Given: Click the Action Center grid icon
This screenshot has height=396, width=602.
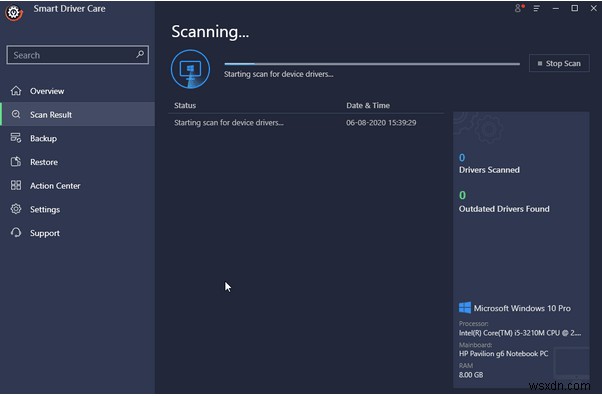Looking at the screenshot, I should click(16, 186).
